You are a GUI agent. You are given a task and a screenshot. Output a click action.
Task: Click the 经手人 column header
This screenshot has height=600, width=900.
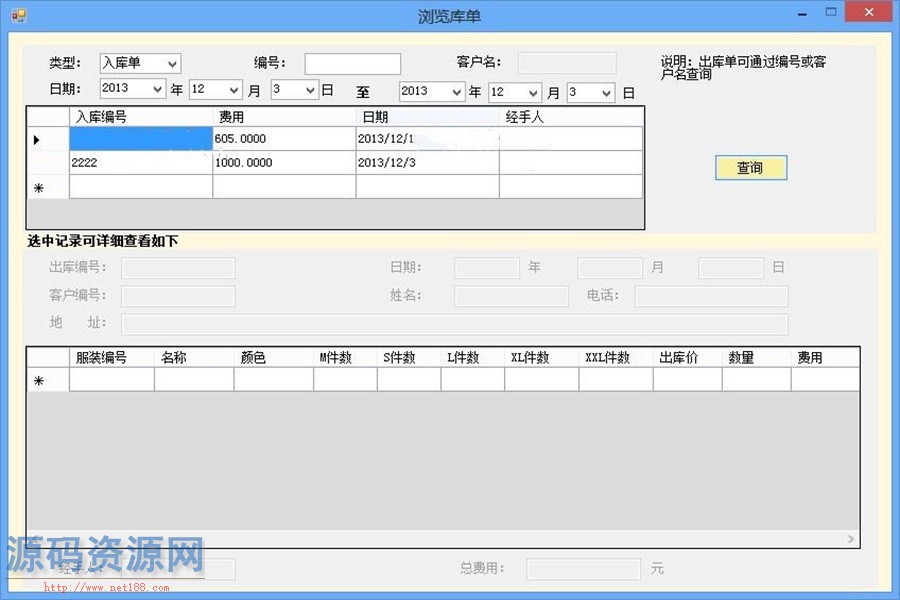click(x=571, y=117)
